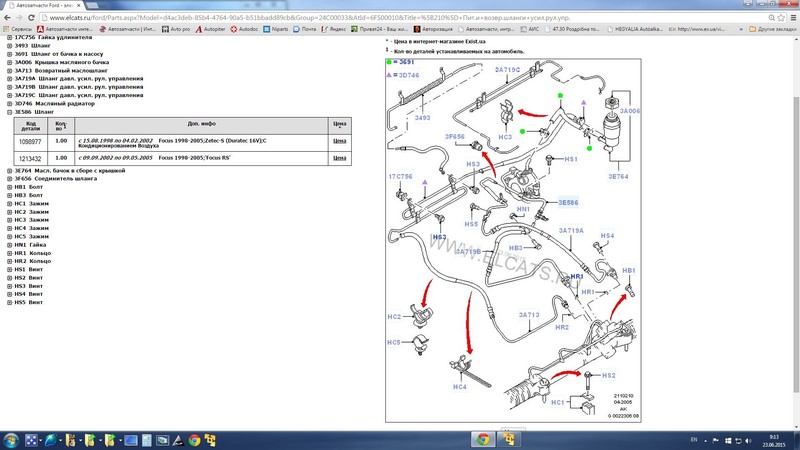Screen dimensions: 800x450
Task: Open the Windows Start orb
Action: [x=10, y=440]
